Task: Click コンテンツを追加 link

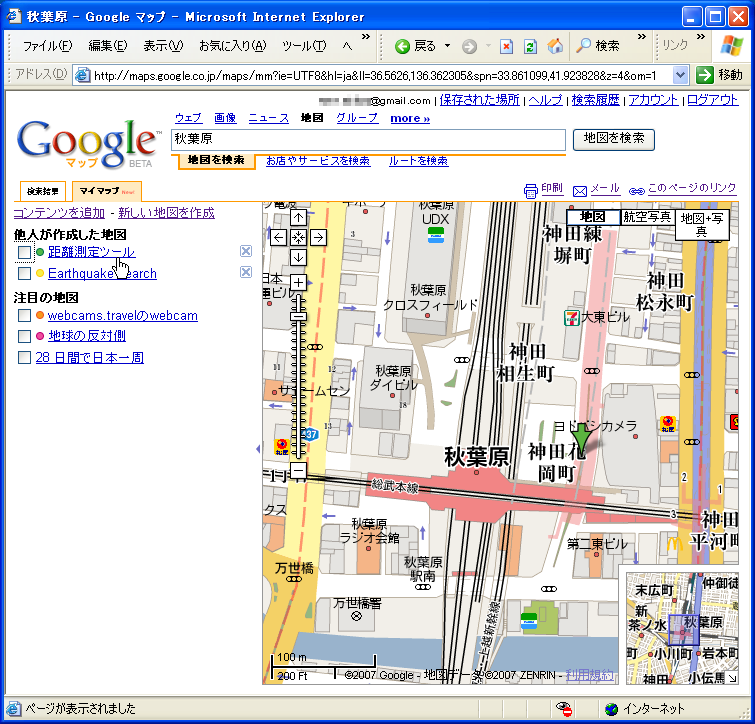Action: tap(59, 213)
